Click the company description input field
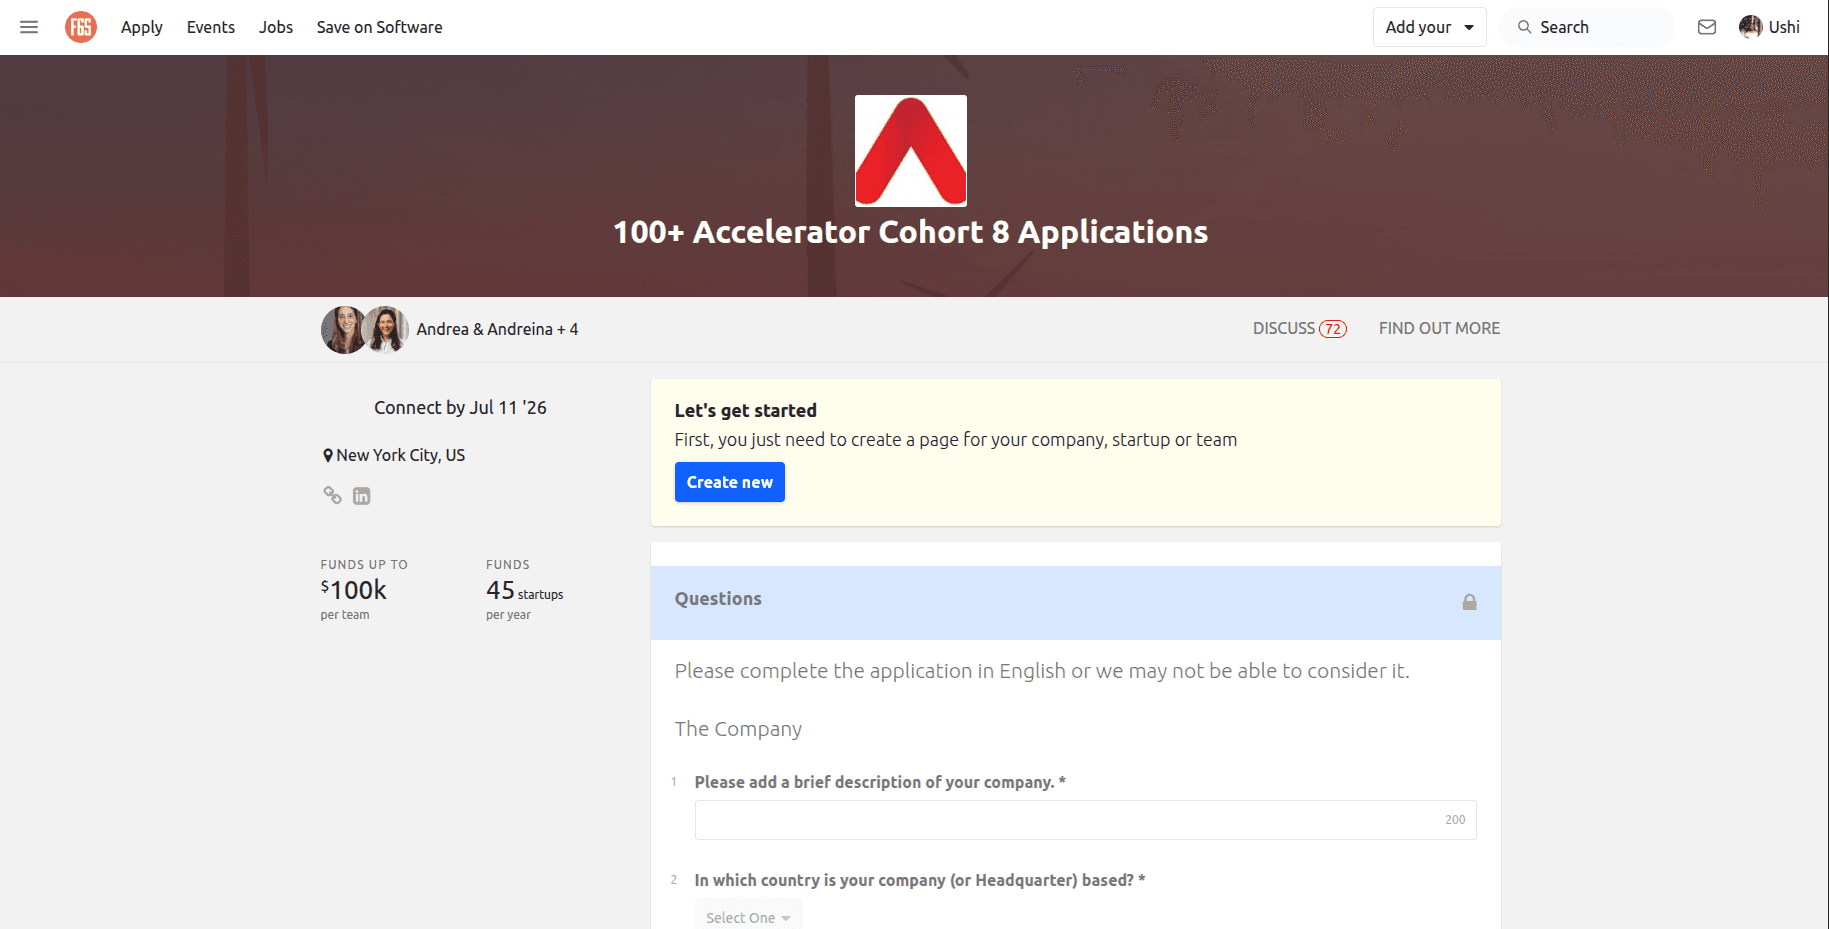Screen dimensions: 1829x929 (x=1086, y=820)
